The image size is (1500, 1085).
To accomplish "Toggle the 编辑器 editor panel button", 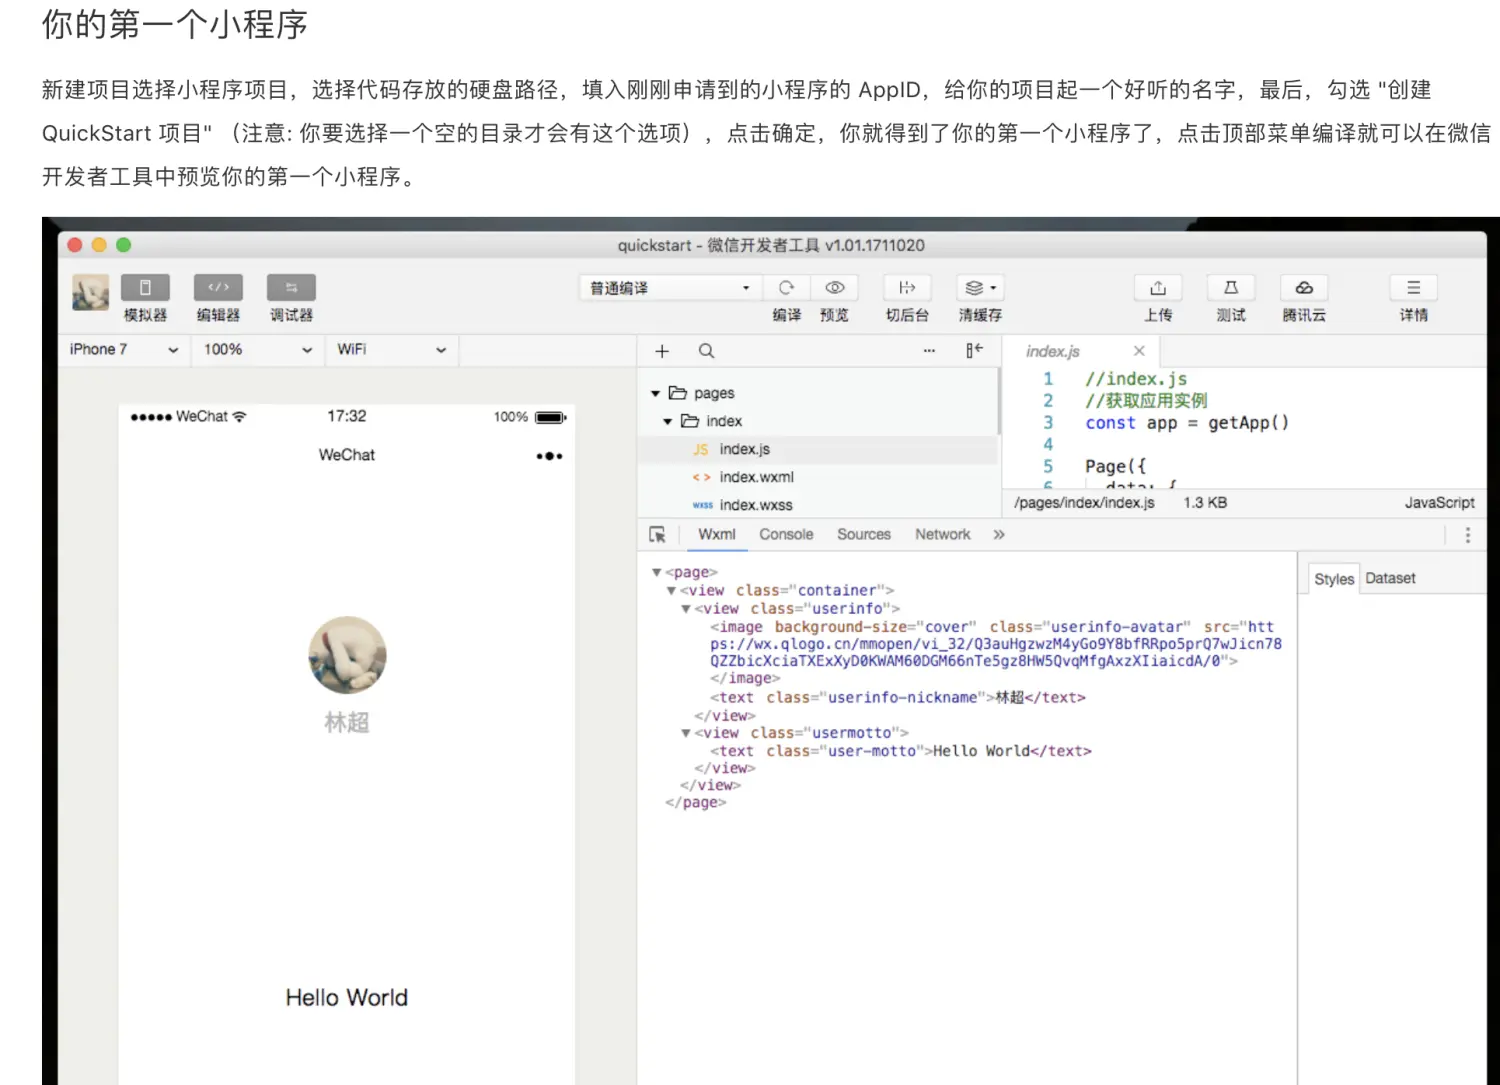I will pos(218,288).
